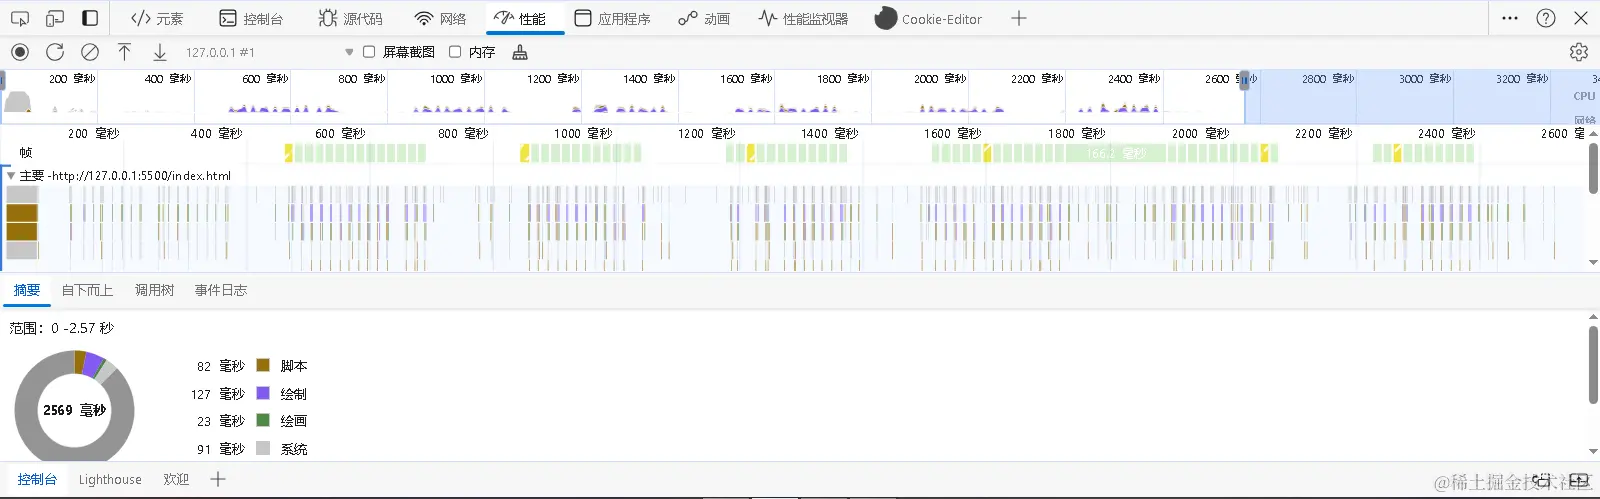This screenshot has height=499, width=1600.
Task: Open the 性能监视器 tab
Action: point(803,18)
